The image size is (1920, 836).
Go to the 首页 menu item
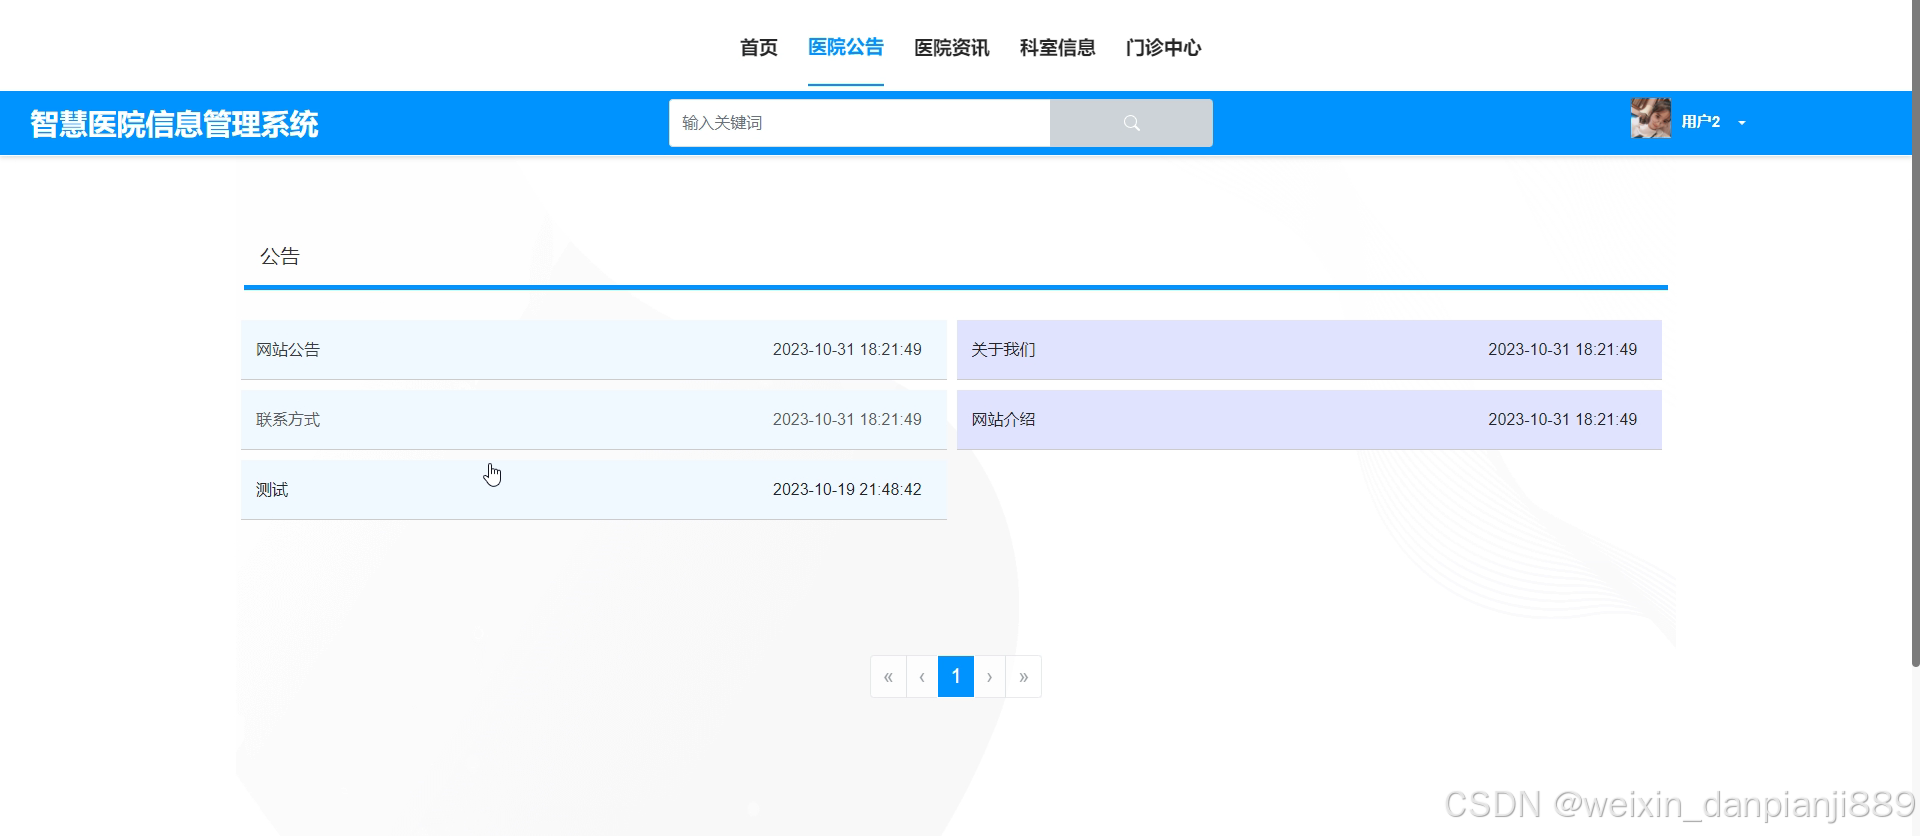[x=758, y=47]
